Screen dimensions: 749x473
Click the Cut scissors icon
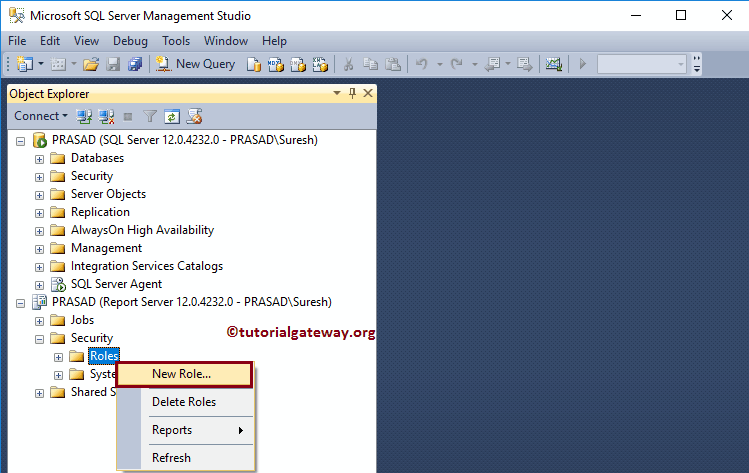click(348, 64)
